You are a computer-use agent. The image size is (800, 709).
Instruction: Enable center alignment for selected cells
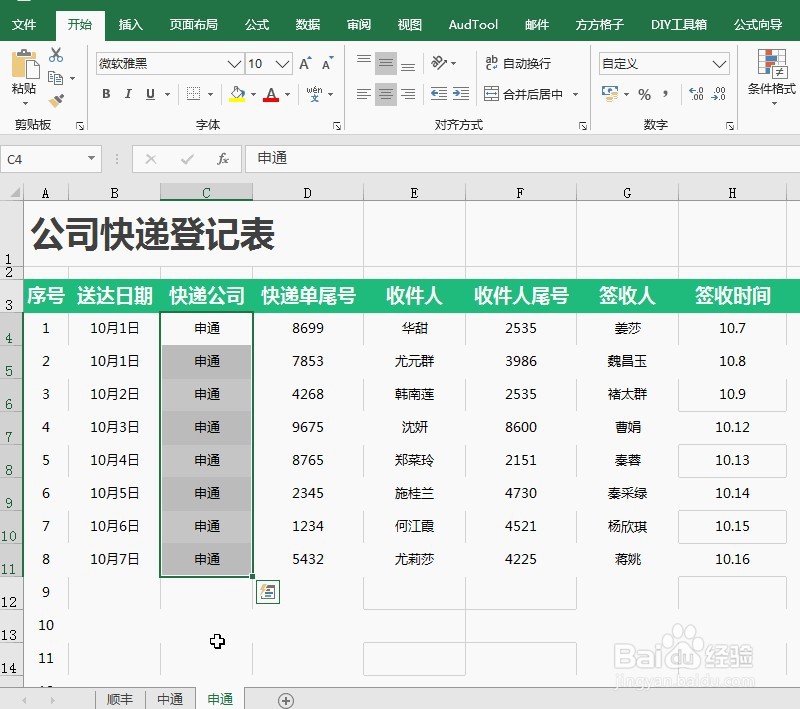[385, 95]
